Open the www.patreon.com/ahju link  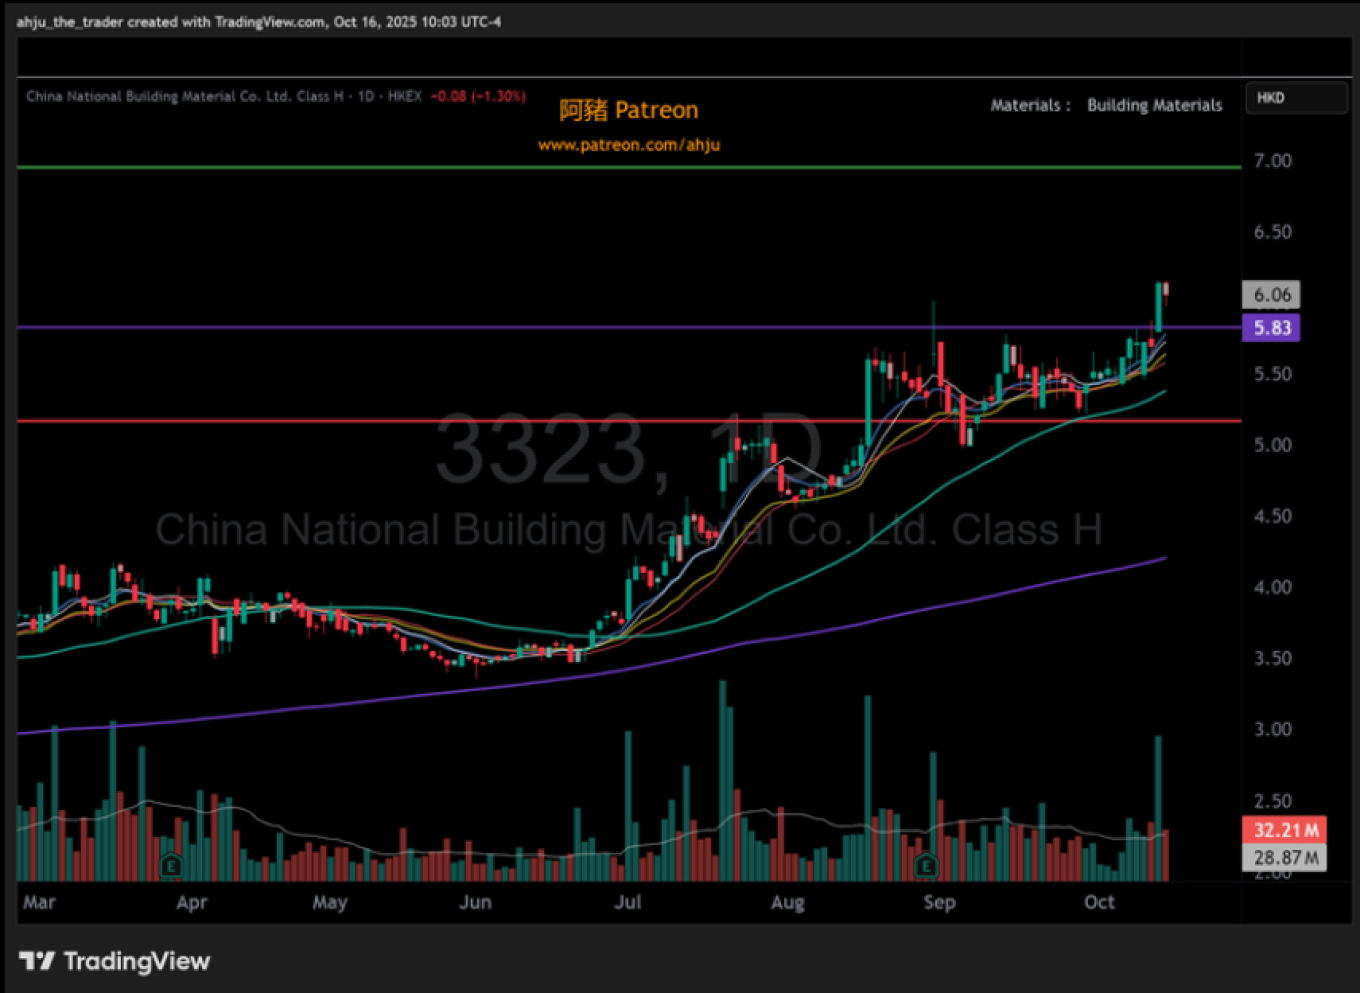tap(628, 145)
